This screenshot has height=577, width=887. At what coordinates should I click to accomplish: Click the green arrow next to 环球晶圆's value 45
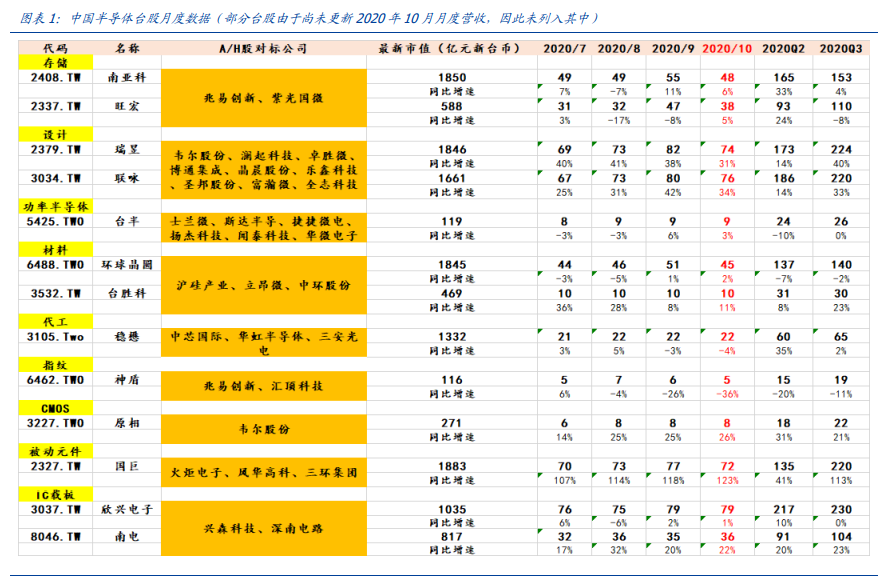point(701,273)
